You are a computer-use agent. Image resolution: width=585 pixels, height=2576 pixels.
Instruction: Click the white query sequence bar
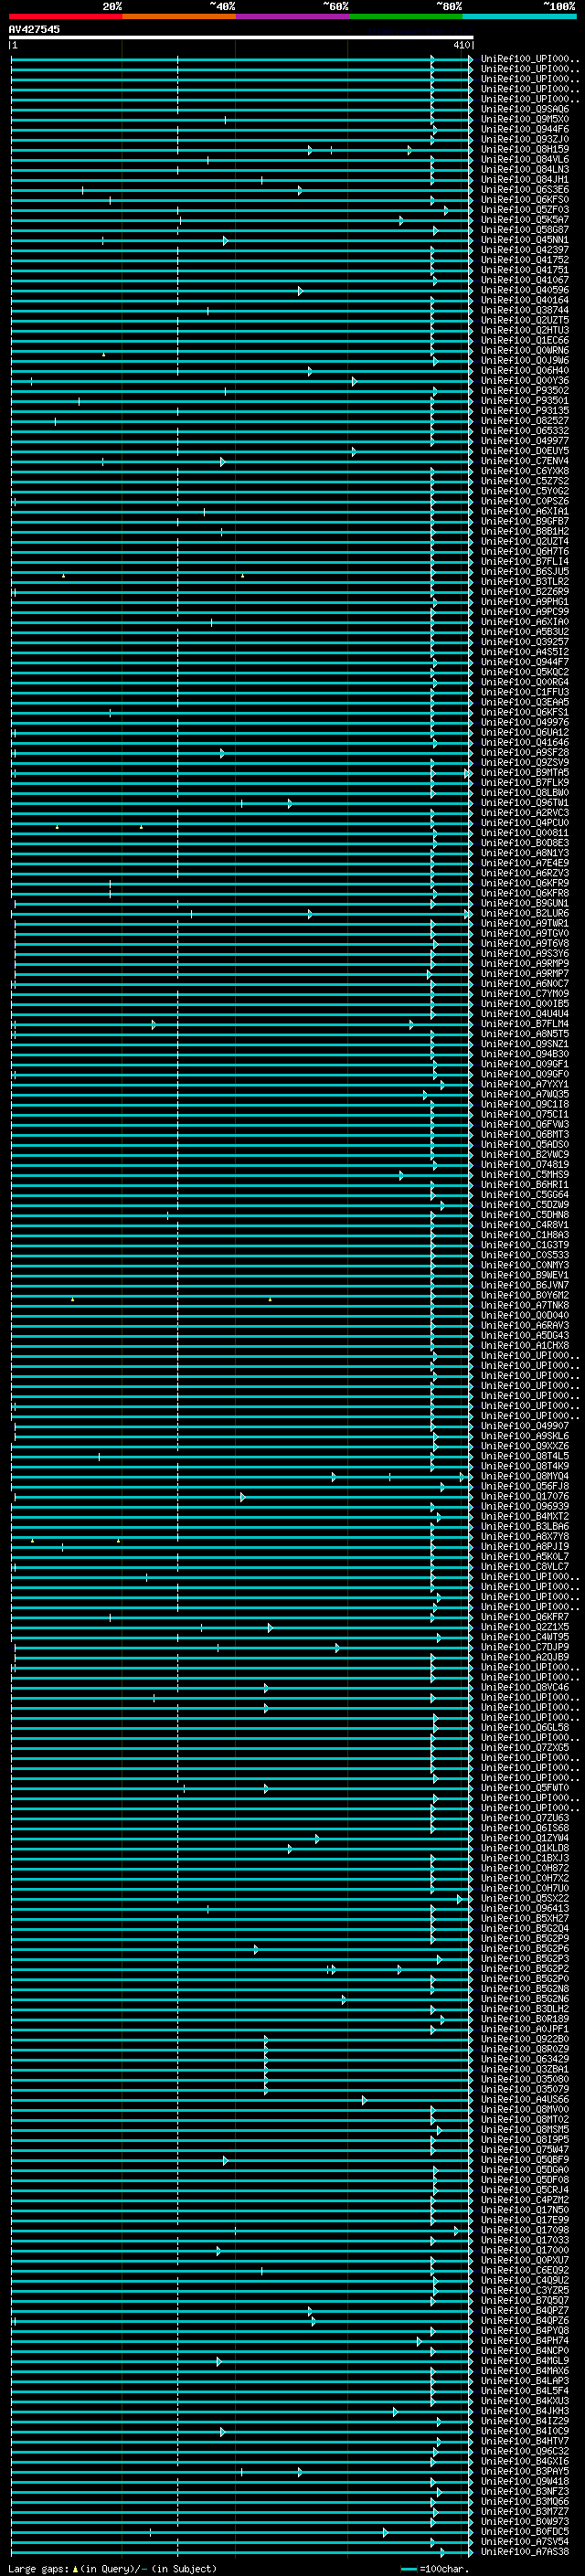click(241, 37)
